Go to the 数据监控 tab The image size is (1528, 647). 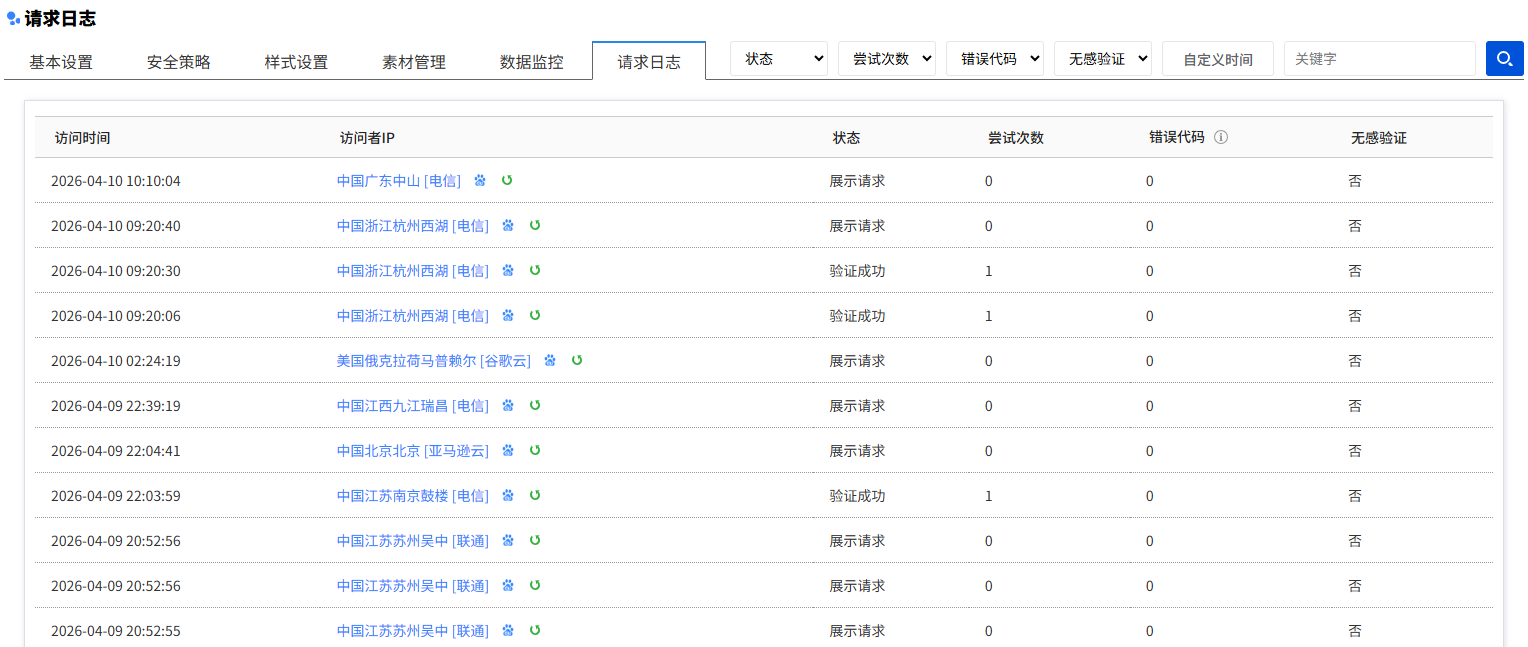pyautogui.click(x=532, y=62)
